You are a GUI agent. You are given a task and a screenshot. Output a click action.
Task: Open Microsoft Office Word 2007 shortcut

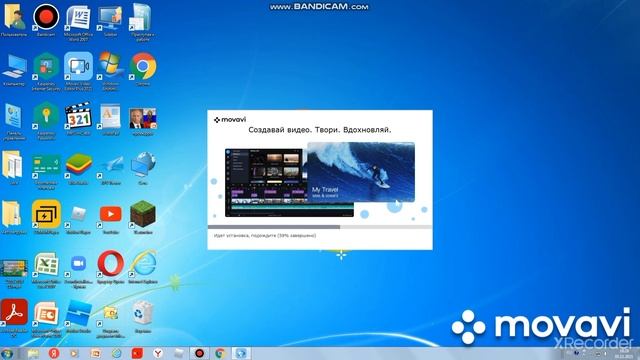tap(78, 17)
